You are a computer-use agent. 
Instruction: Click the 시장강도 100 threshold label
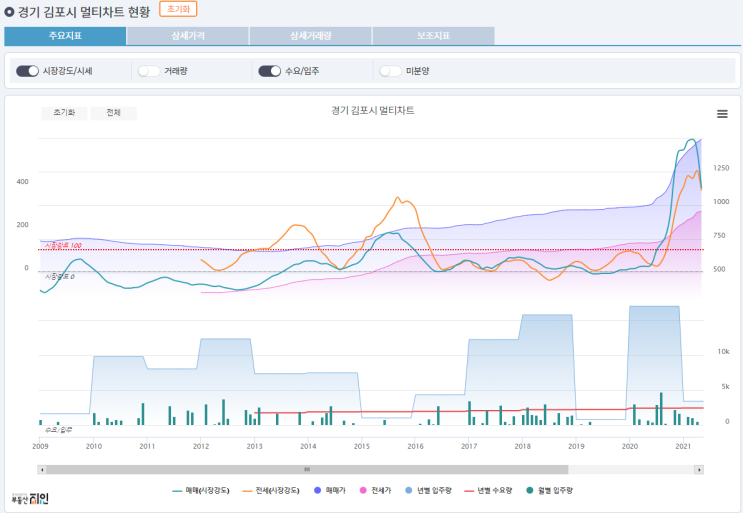pyautogui.click(x=63, y=245)
